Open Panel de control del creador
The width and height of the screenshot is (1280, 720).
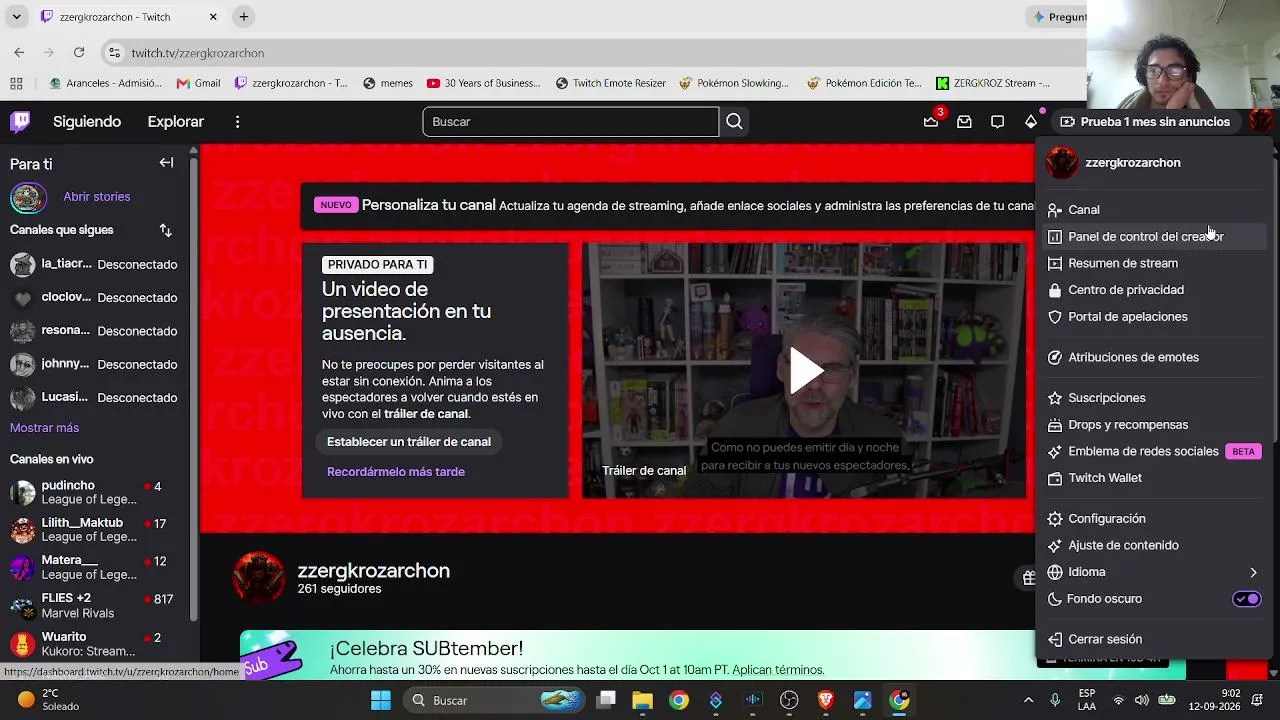[x=1154, y=237]
